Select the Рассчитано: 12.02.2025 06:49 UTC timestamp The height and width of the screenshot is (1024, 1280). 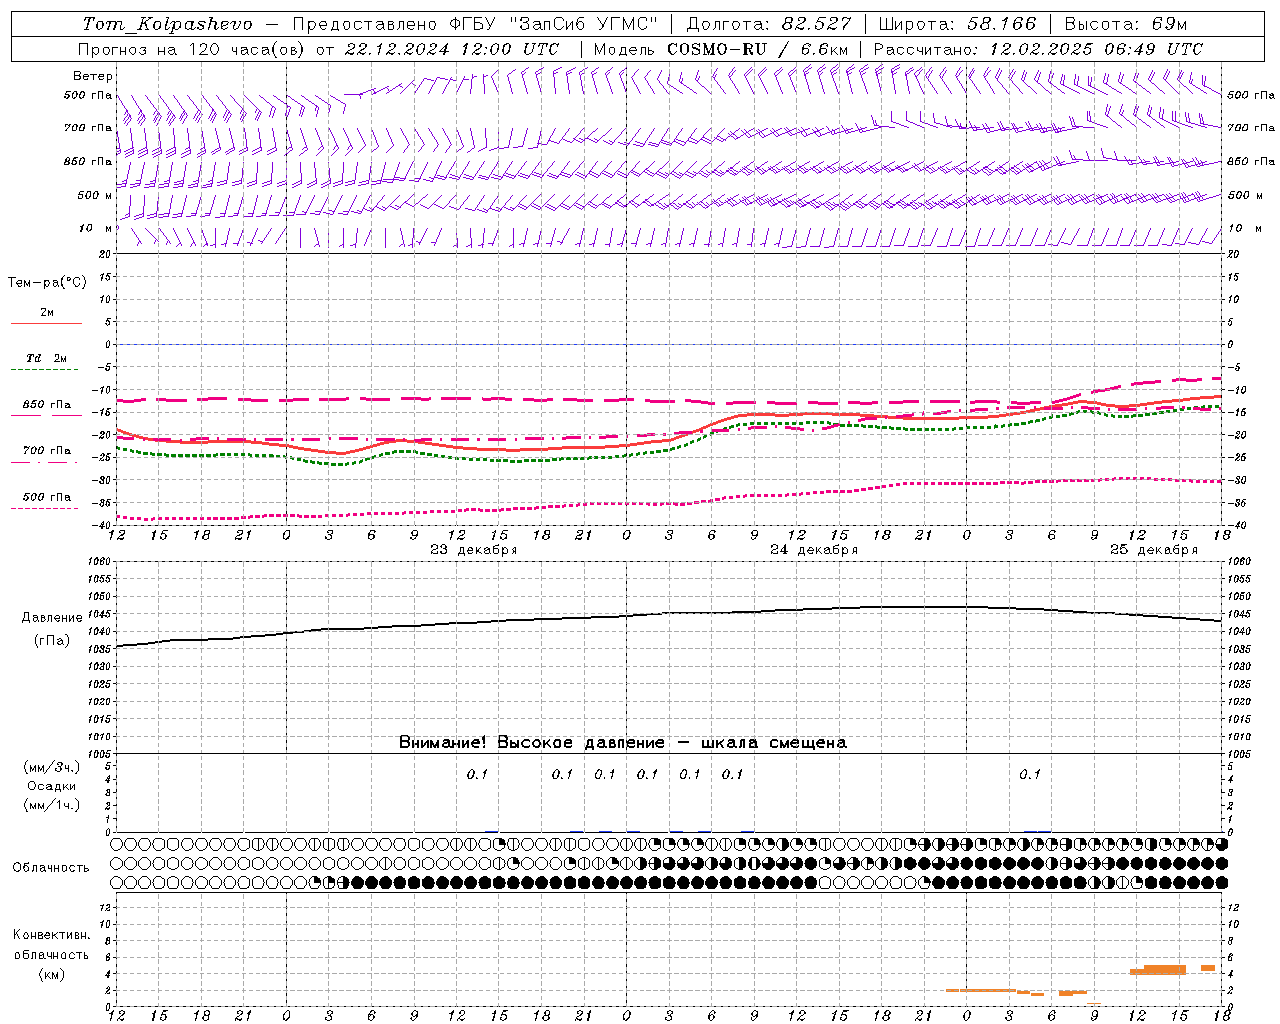1038,49
